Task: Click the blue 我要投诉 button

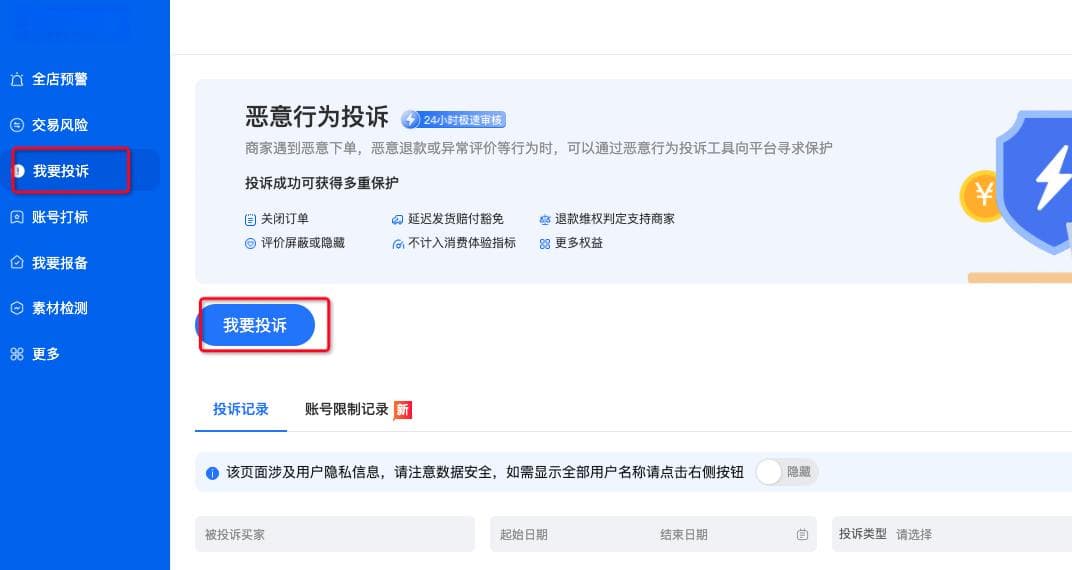Action: tap(256, 325)
